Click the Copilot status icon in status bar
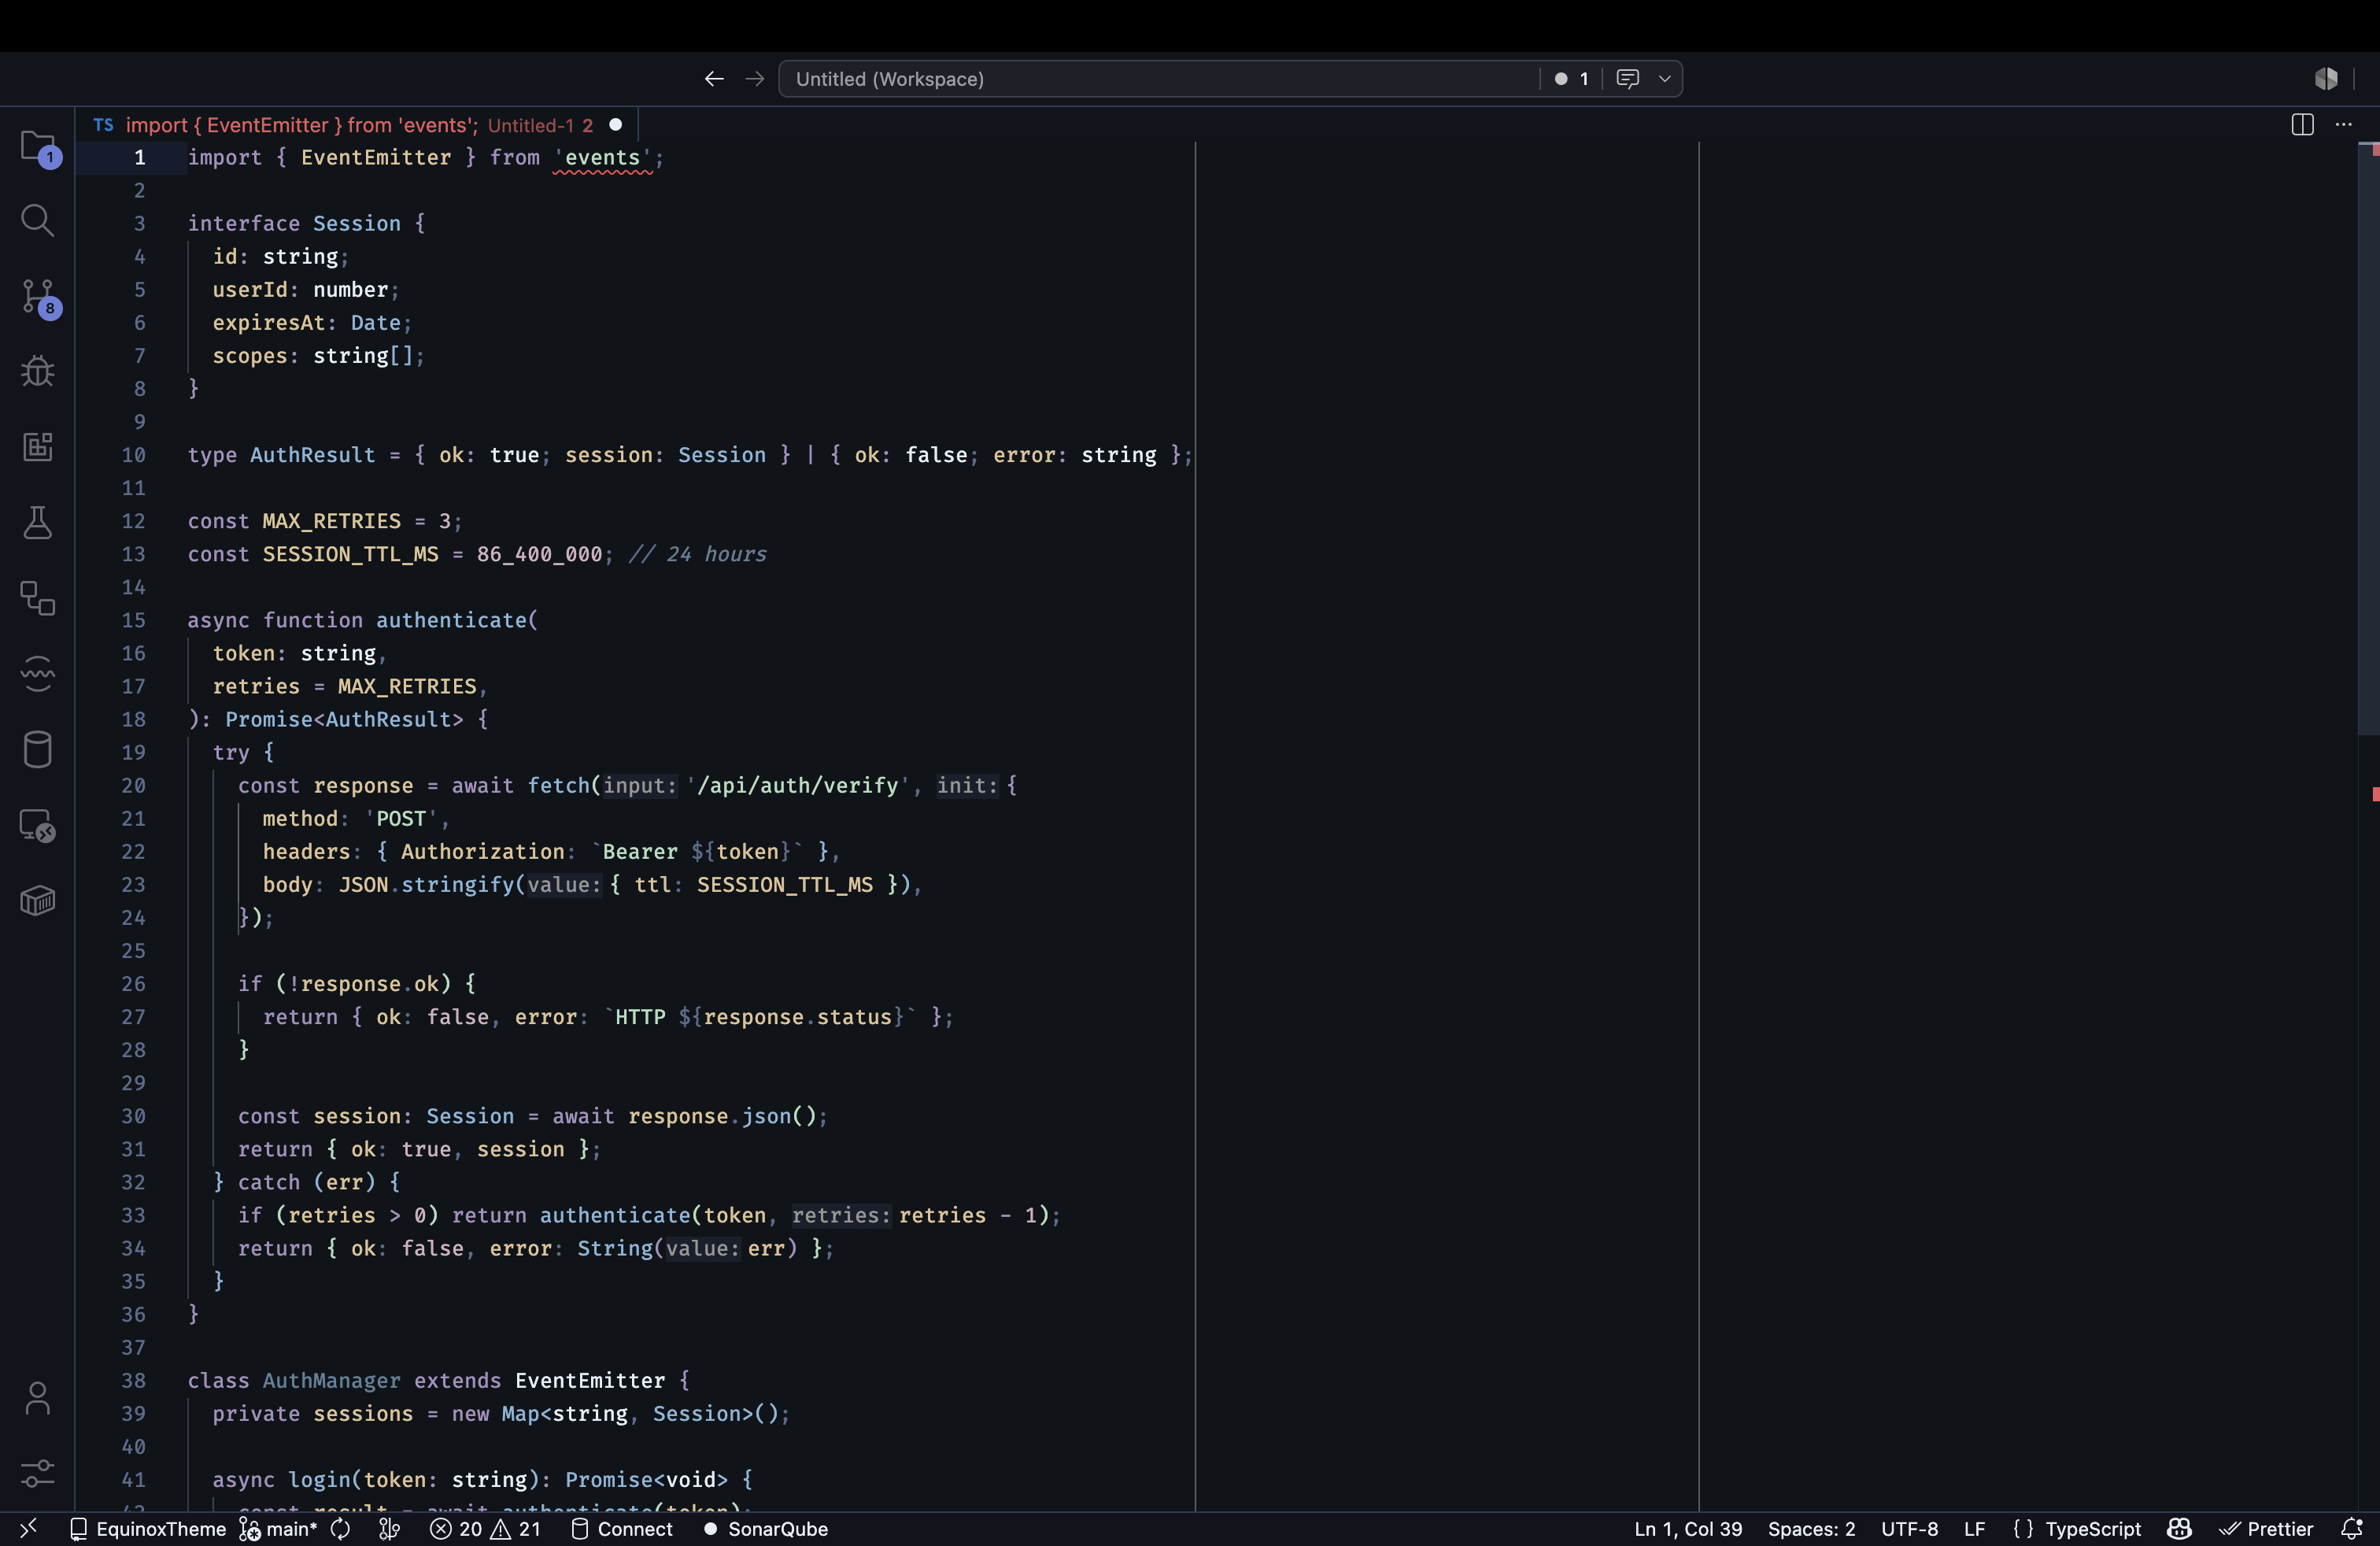Image resolution: width=2380 pixels, height=1546 pixels. click(x=2179, y=1529)
